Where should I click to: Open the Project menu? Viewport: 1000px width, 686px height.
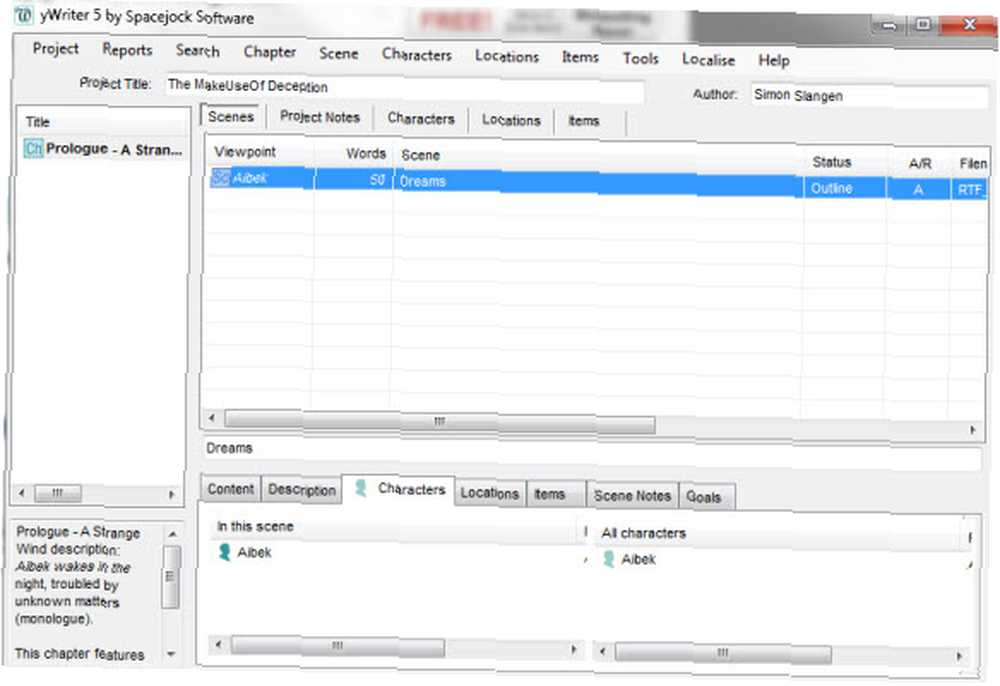(55, 48)
